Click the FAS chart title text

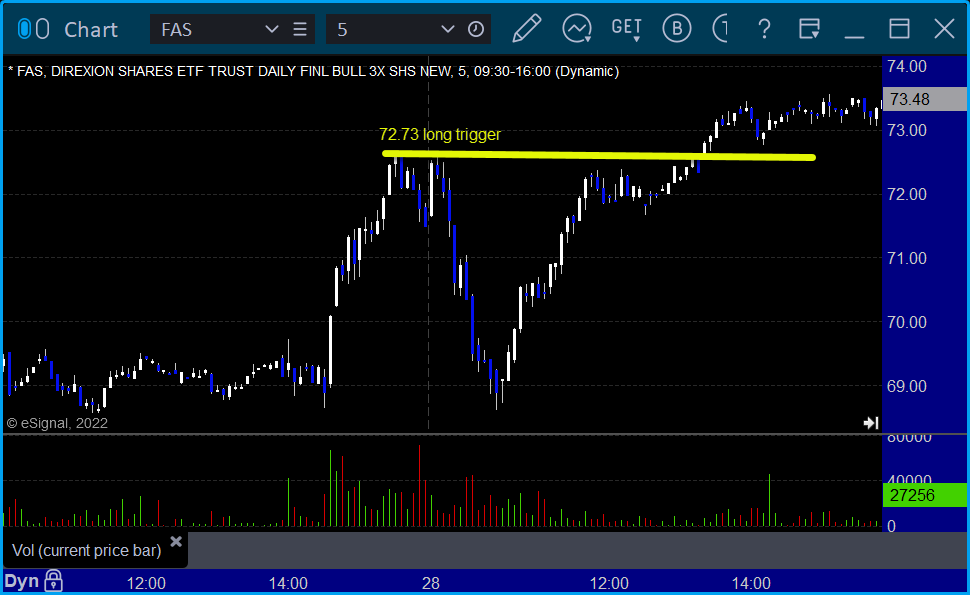click(x=314, y=71)
